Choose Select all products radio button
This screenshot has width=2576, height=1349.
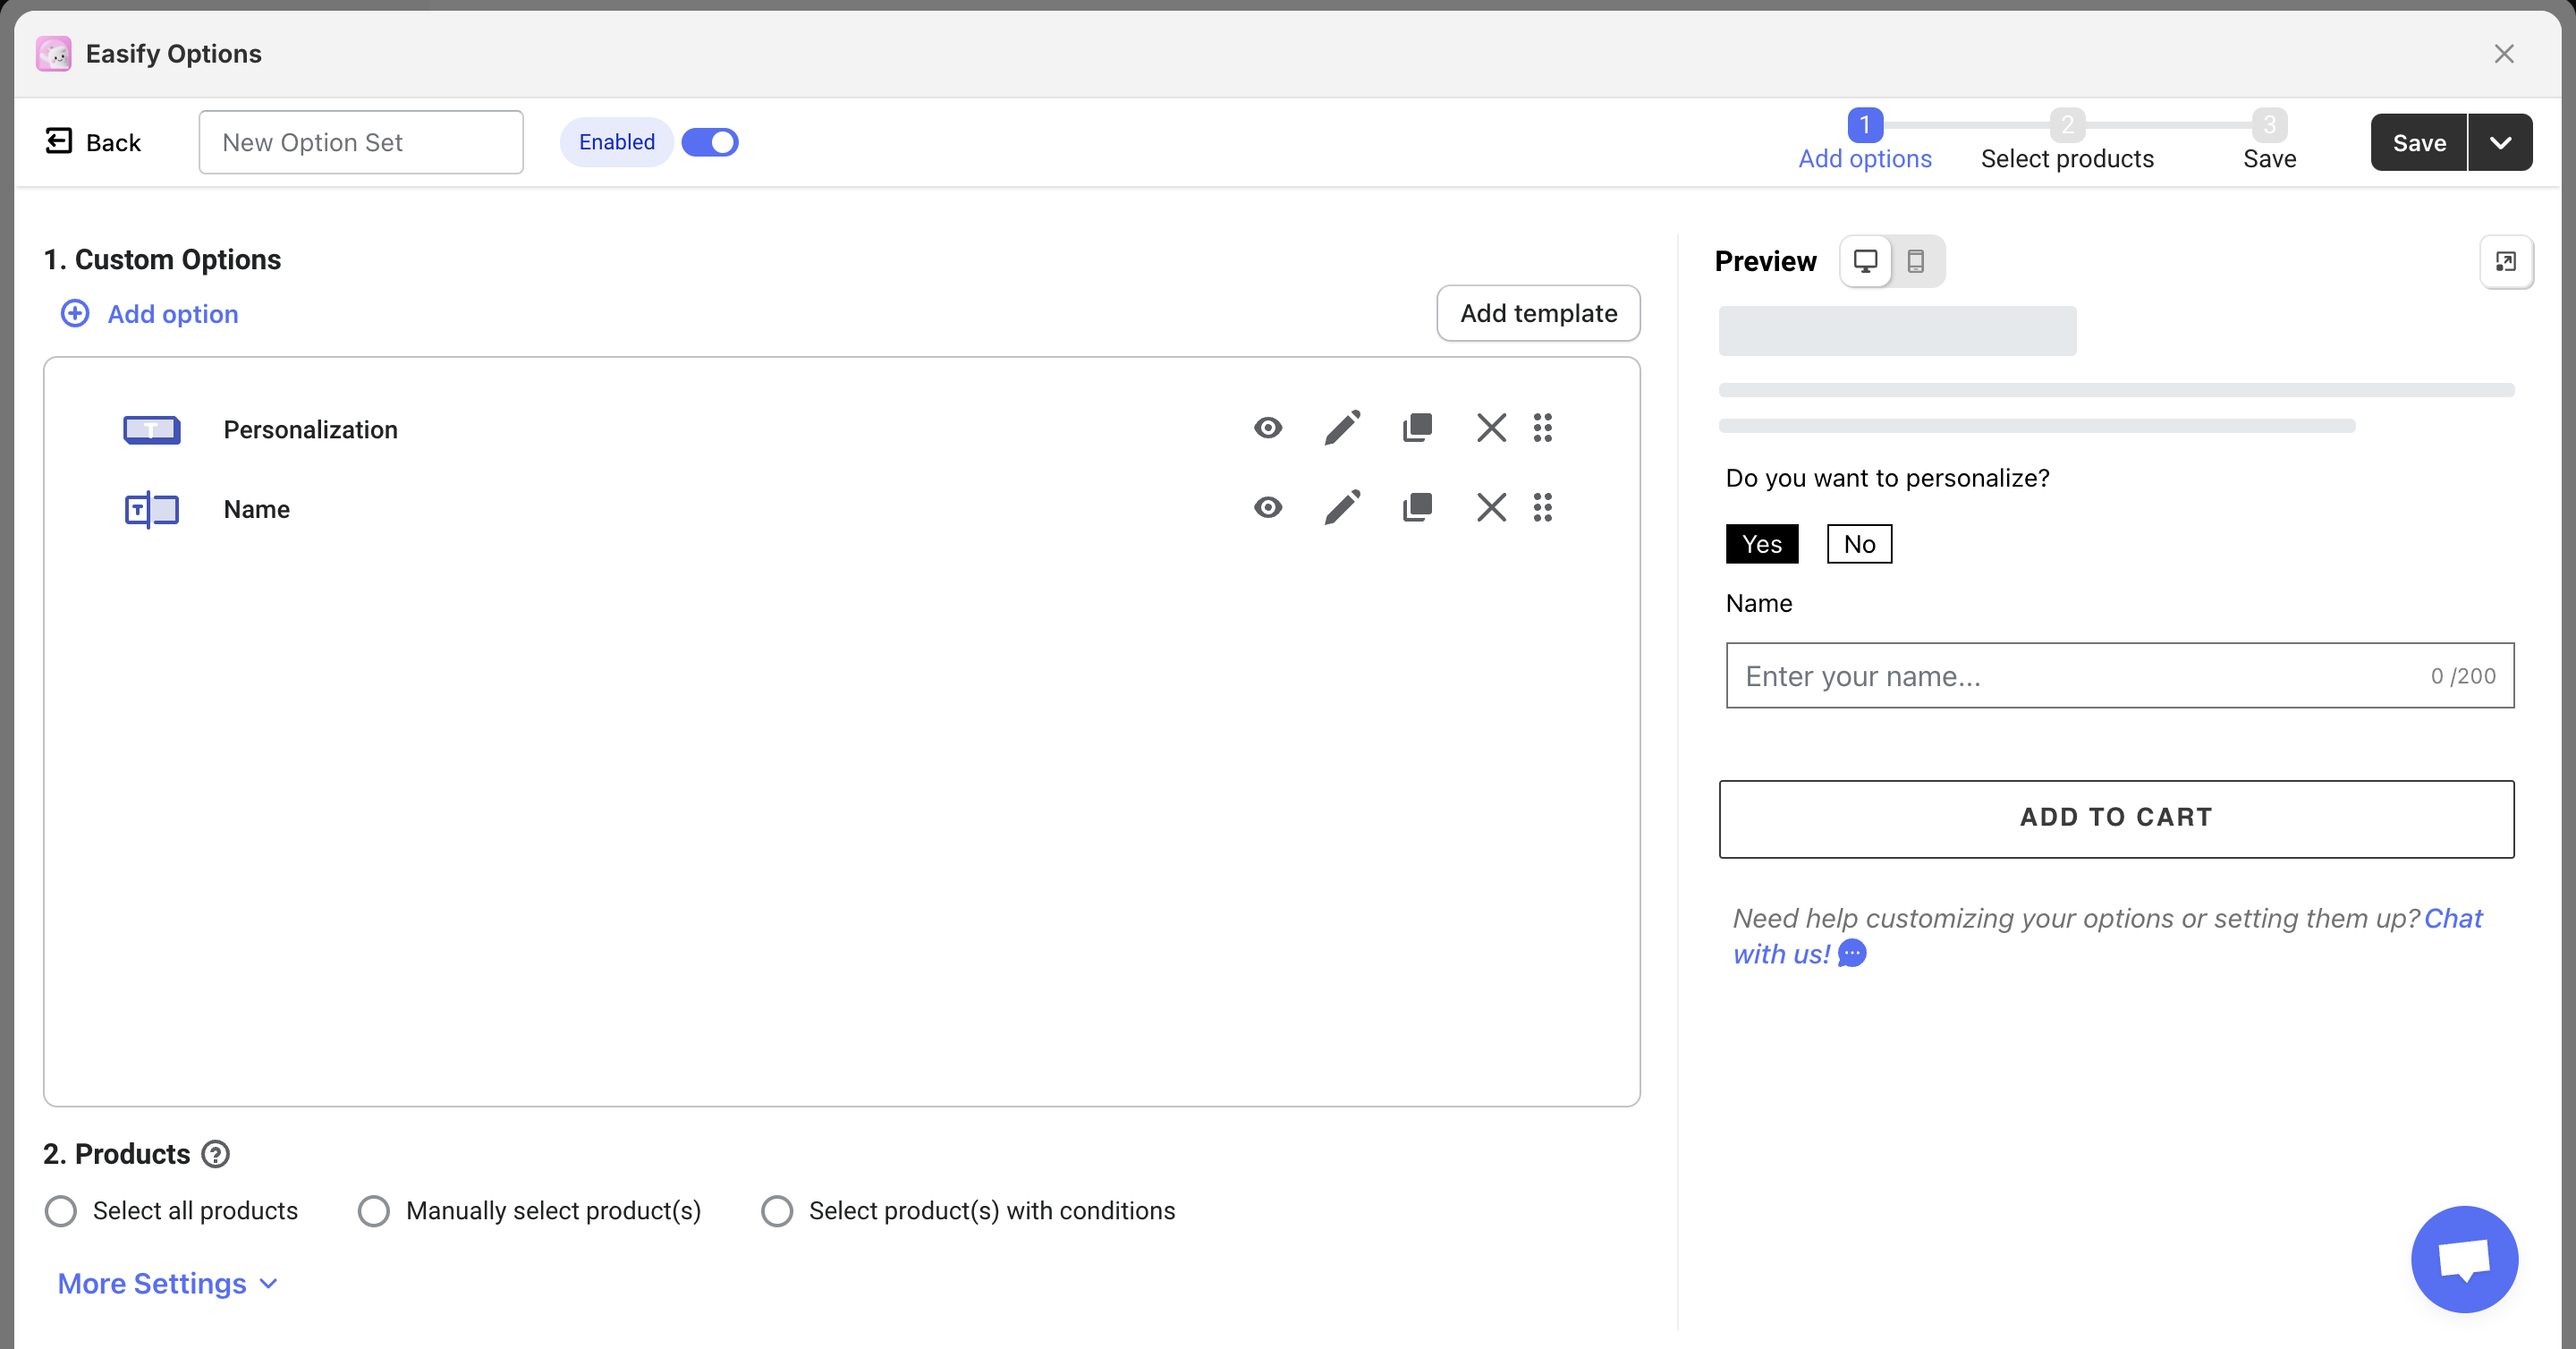[x=61, y=1211]
